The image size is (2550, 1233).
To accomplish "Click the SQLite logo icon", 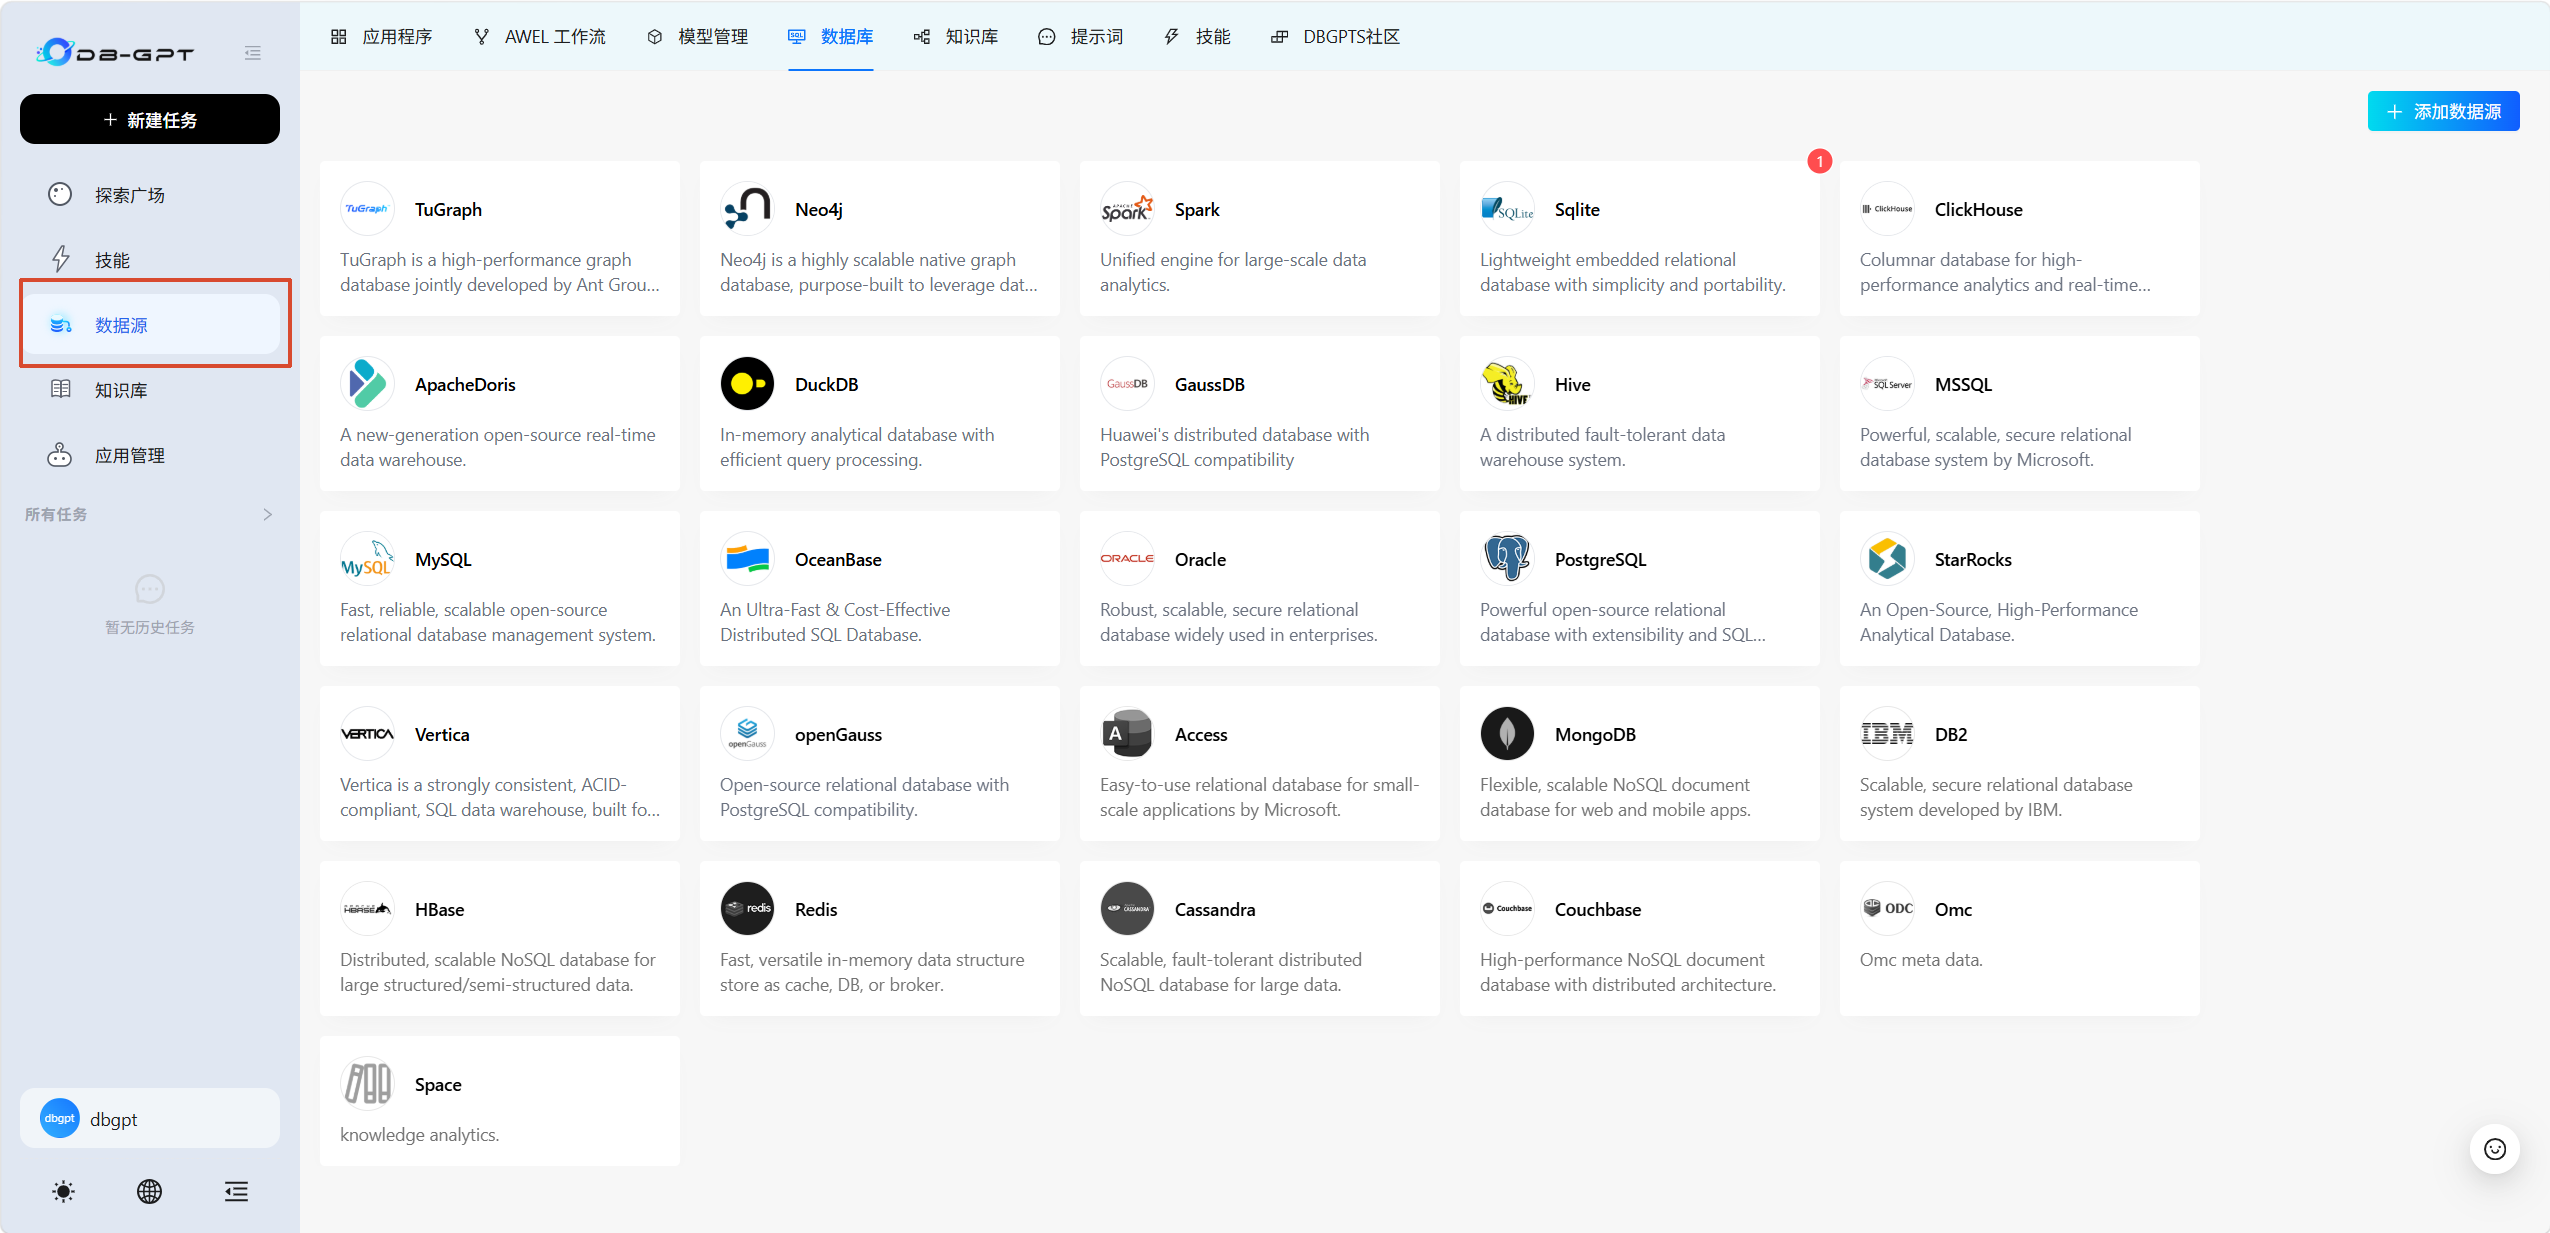I will pyautogui.click(x=1507, y=209).
